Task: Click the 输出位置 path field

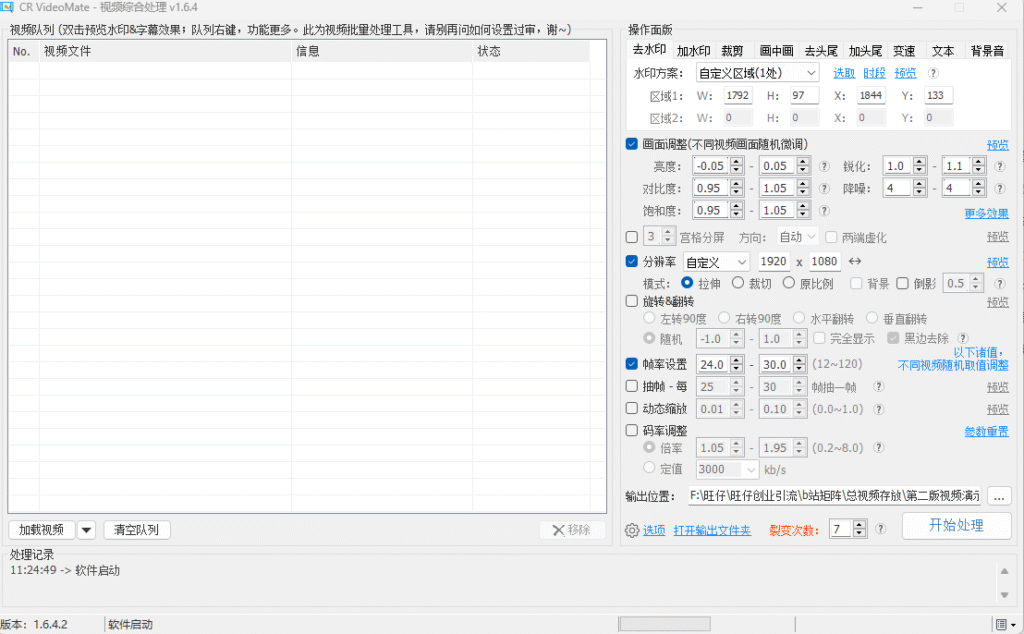Action: (835, 495)
